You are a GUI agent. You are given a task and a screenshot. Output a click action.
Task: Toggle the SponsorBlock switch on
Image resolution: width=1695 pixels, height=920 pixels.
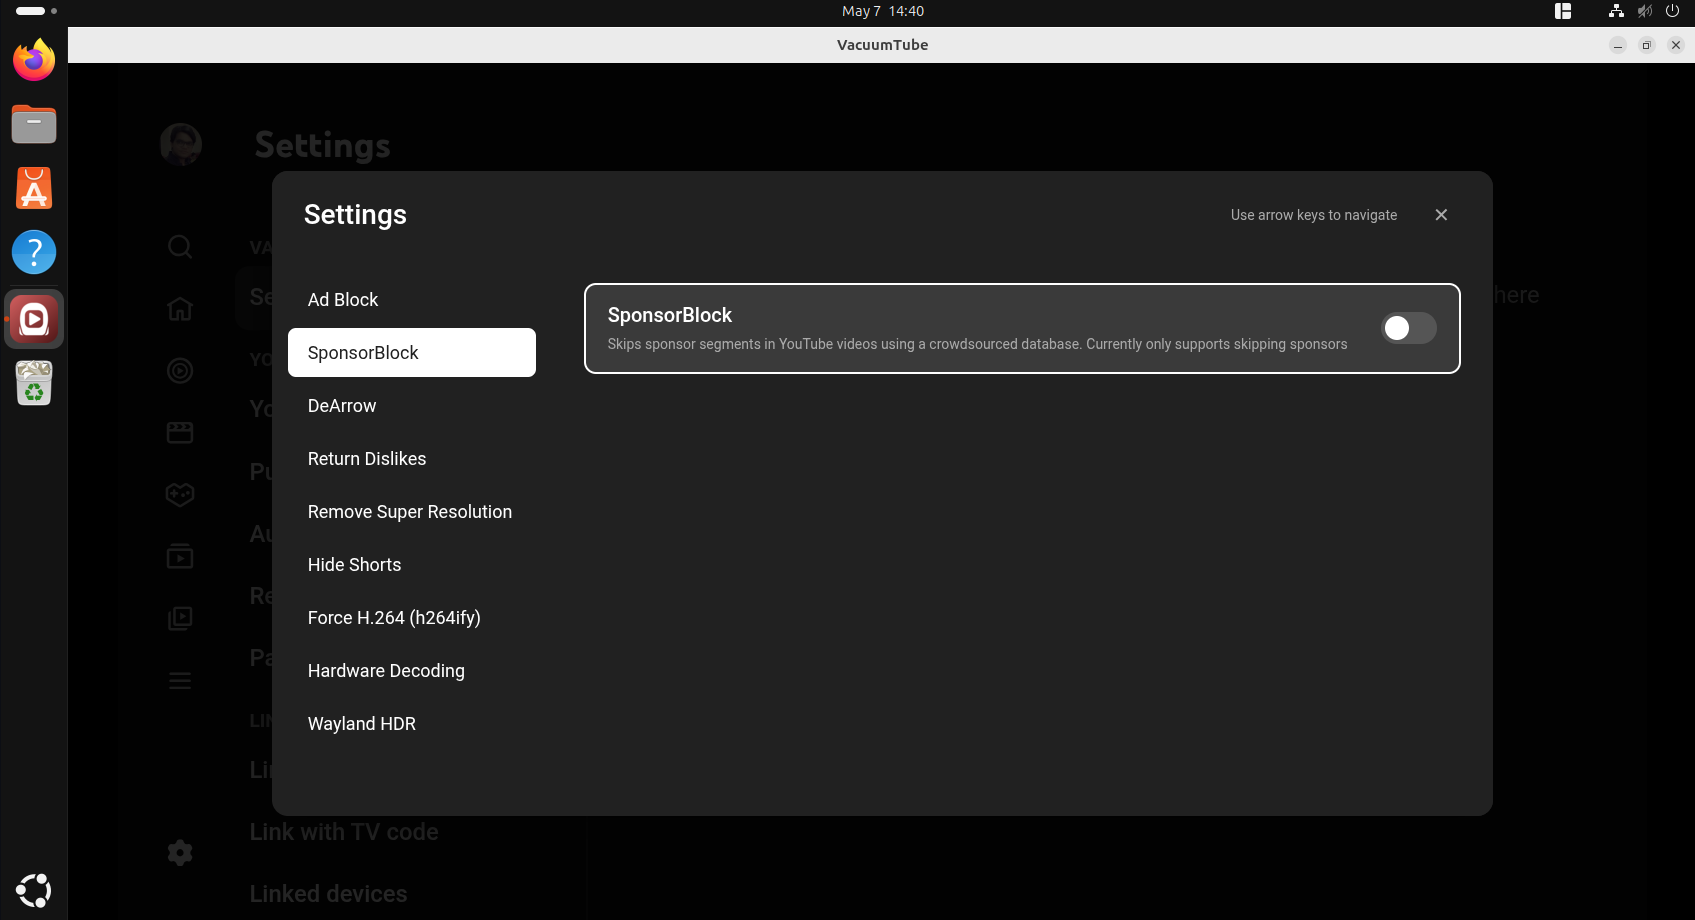pos(1408,328)
